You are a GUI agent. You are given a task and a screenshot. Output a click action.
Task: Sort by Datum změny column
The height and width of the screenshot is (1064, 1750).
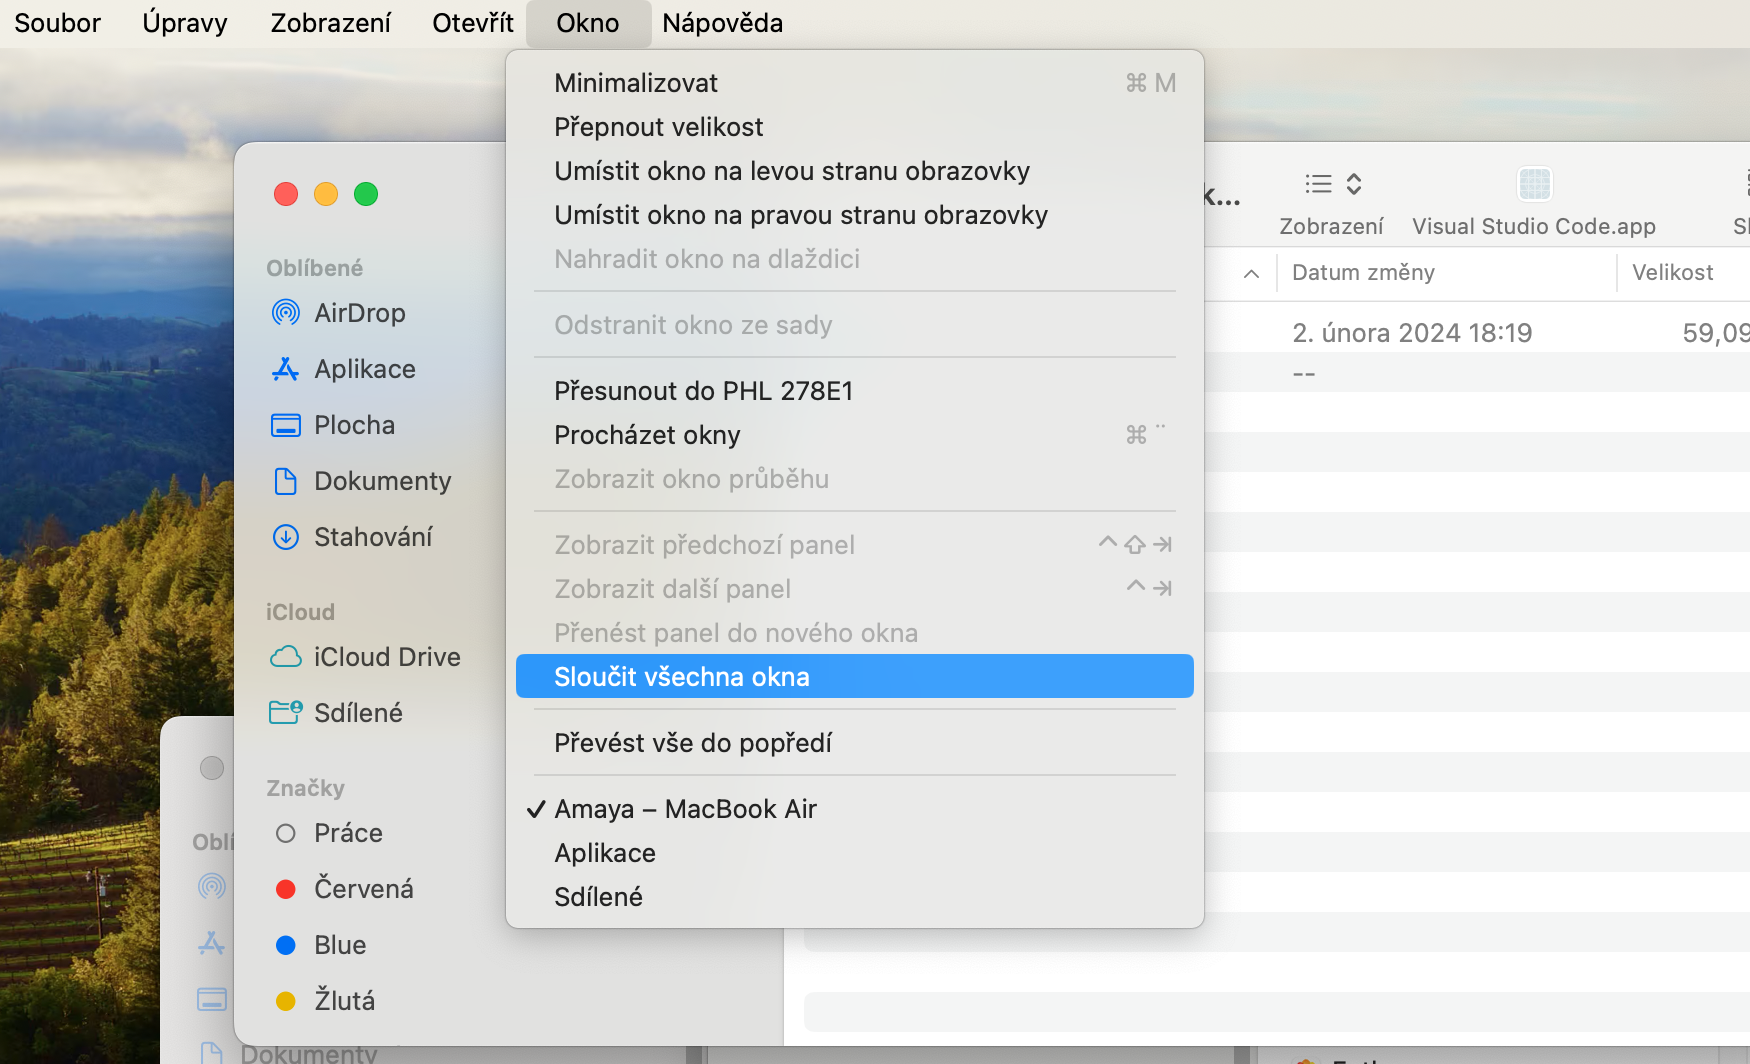point(1363,273)
